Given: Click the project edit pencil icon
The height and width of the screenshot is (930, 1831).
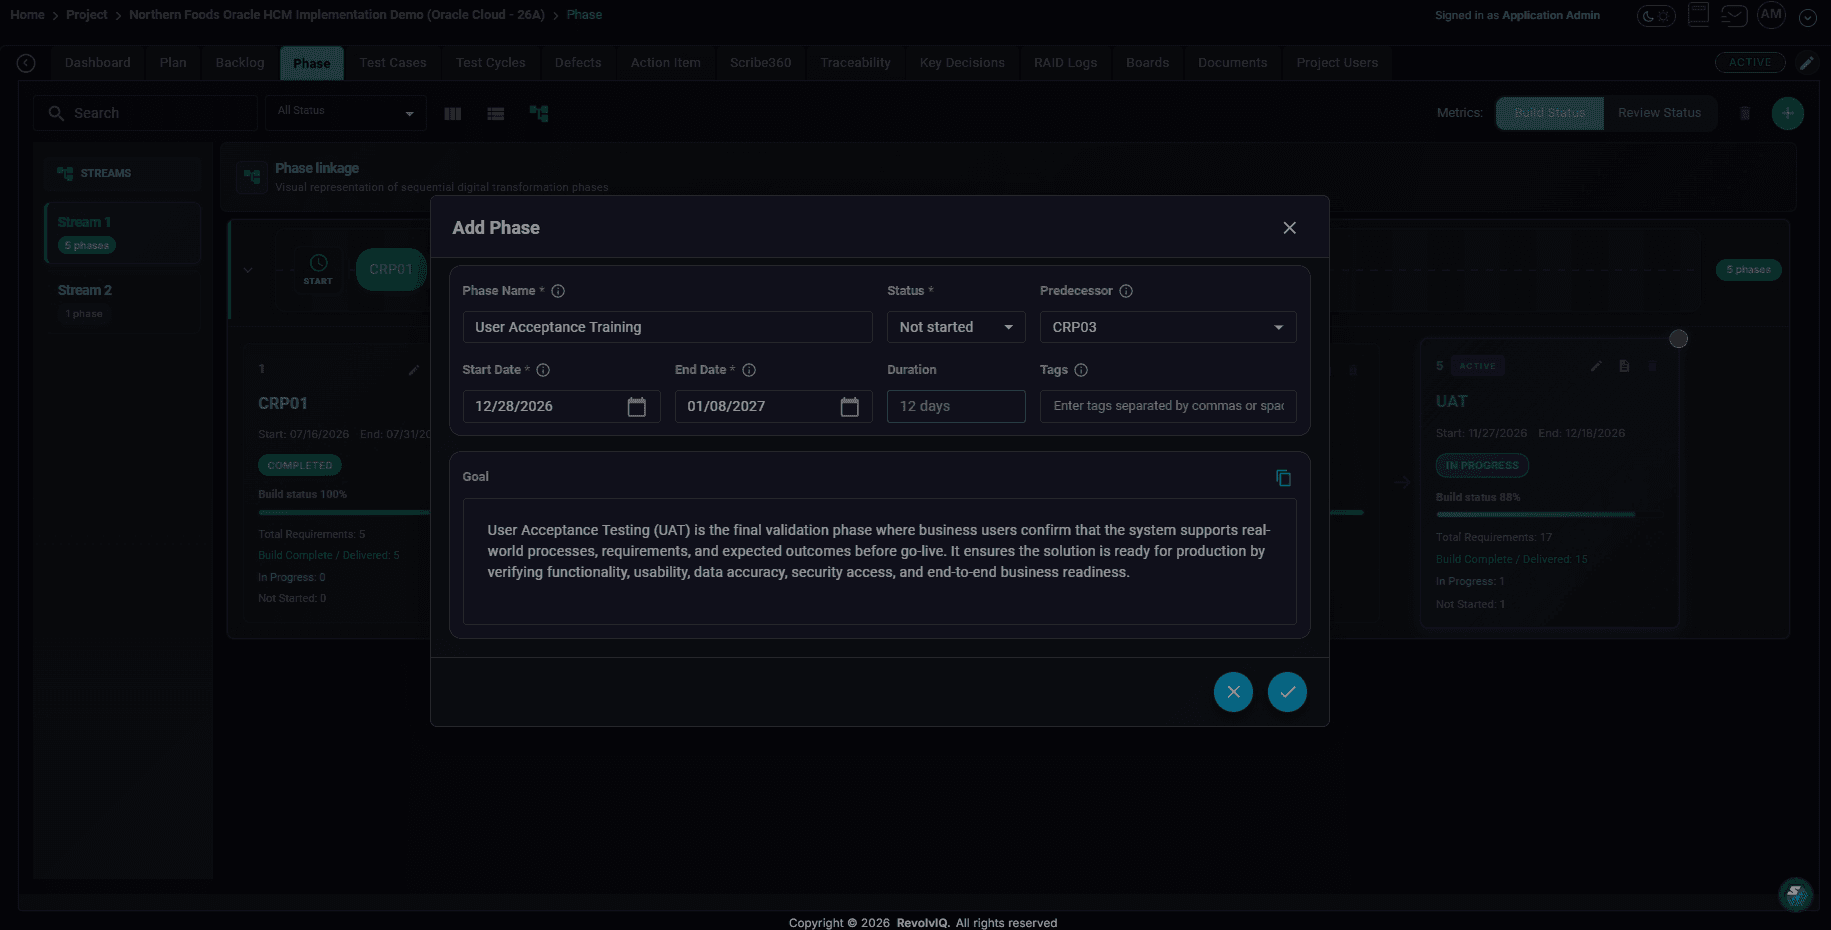Looking at the screenshot, I should [1806, 63].
